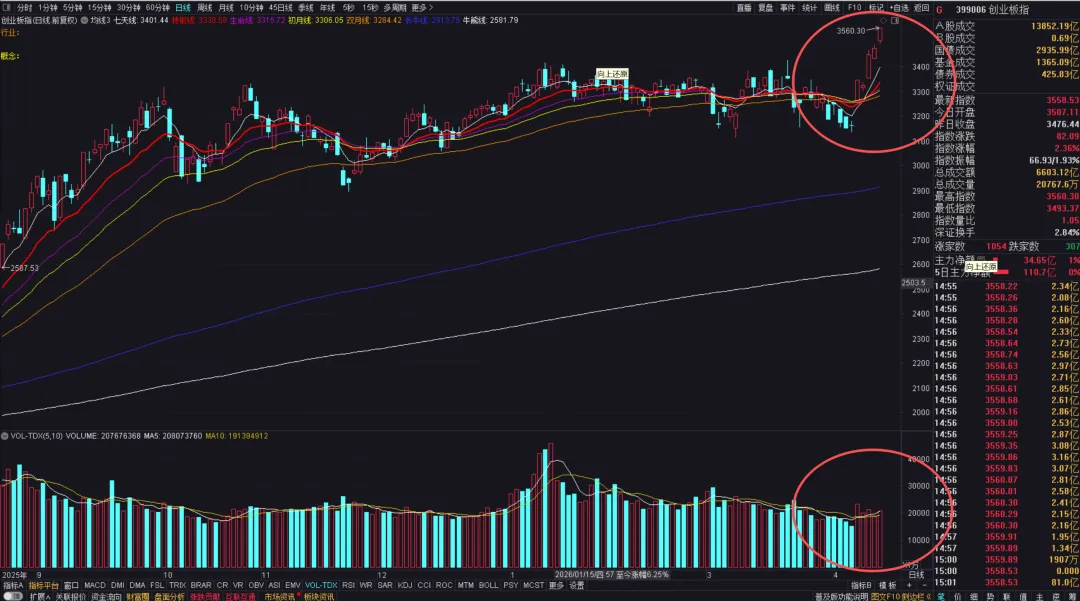Open the 指标A selector
The height and width of the screenshot is (601, 1080).
[12, 585]
